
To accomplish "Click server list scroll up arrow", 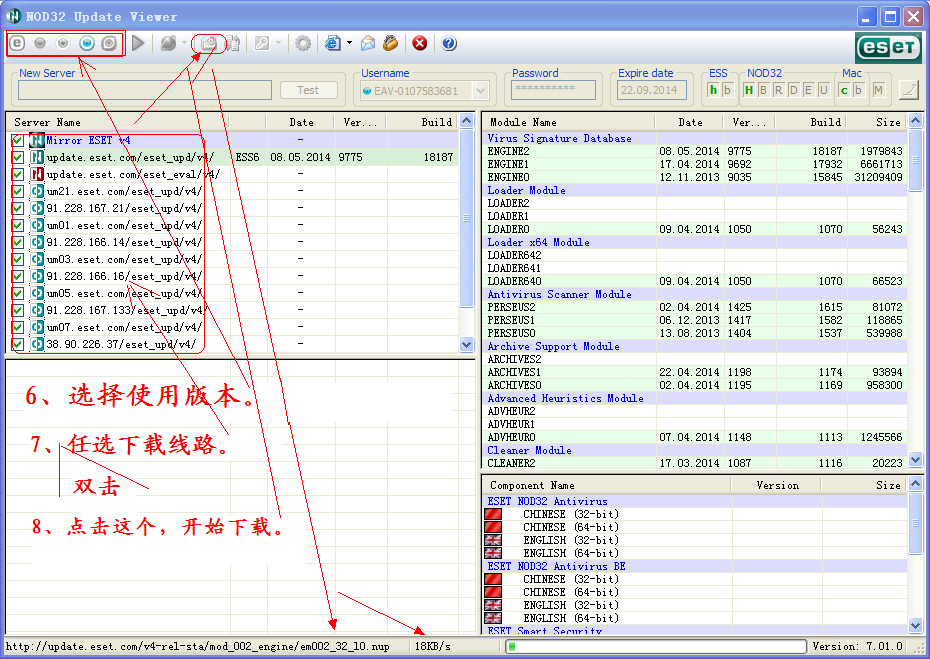I will point(467,121).
